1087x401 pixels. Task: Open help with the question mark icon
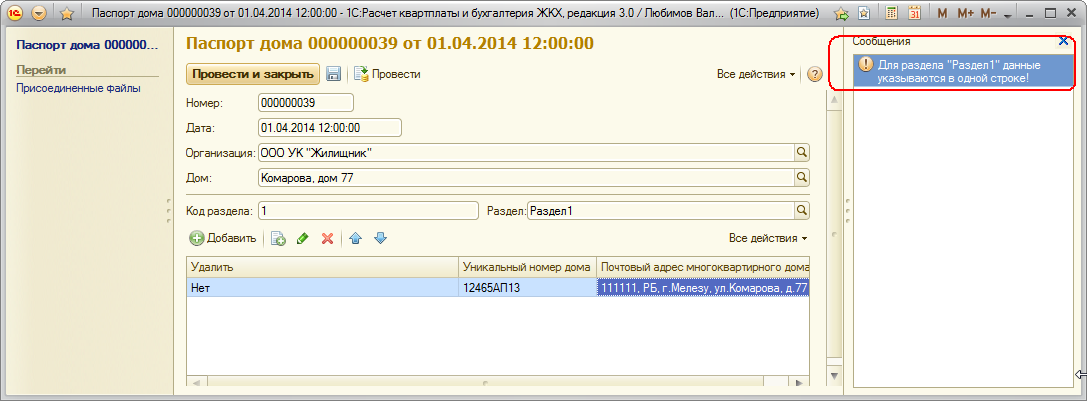click(x=815, y=74)
